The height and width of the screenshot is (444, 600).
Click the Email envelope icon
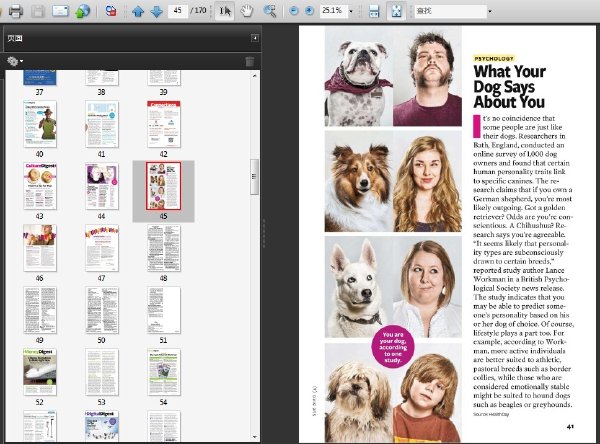click(60, 11)
